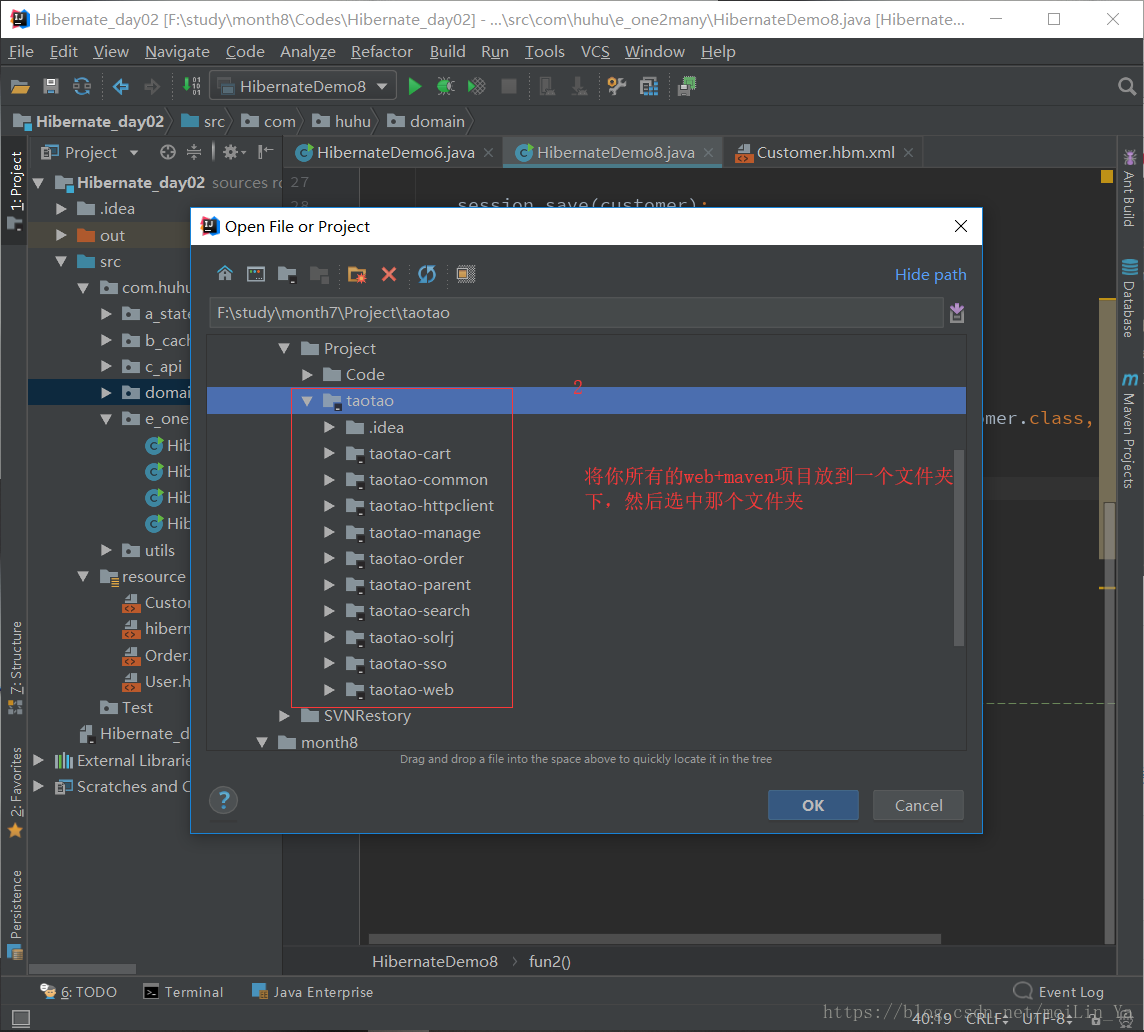Open the Maven Projects side panel
Viewport: 1144px width, 1032px height.
(1129, 431)
